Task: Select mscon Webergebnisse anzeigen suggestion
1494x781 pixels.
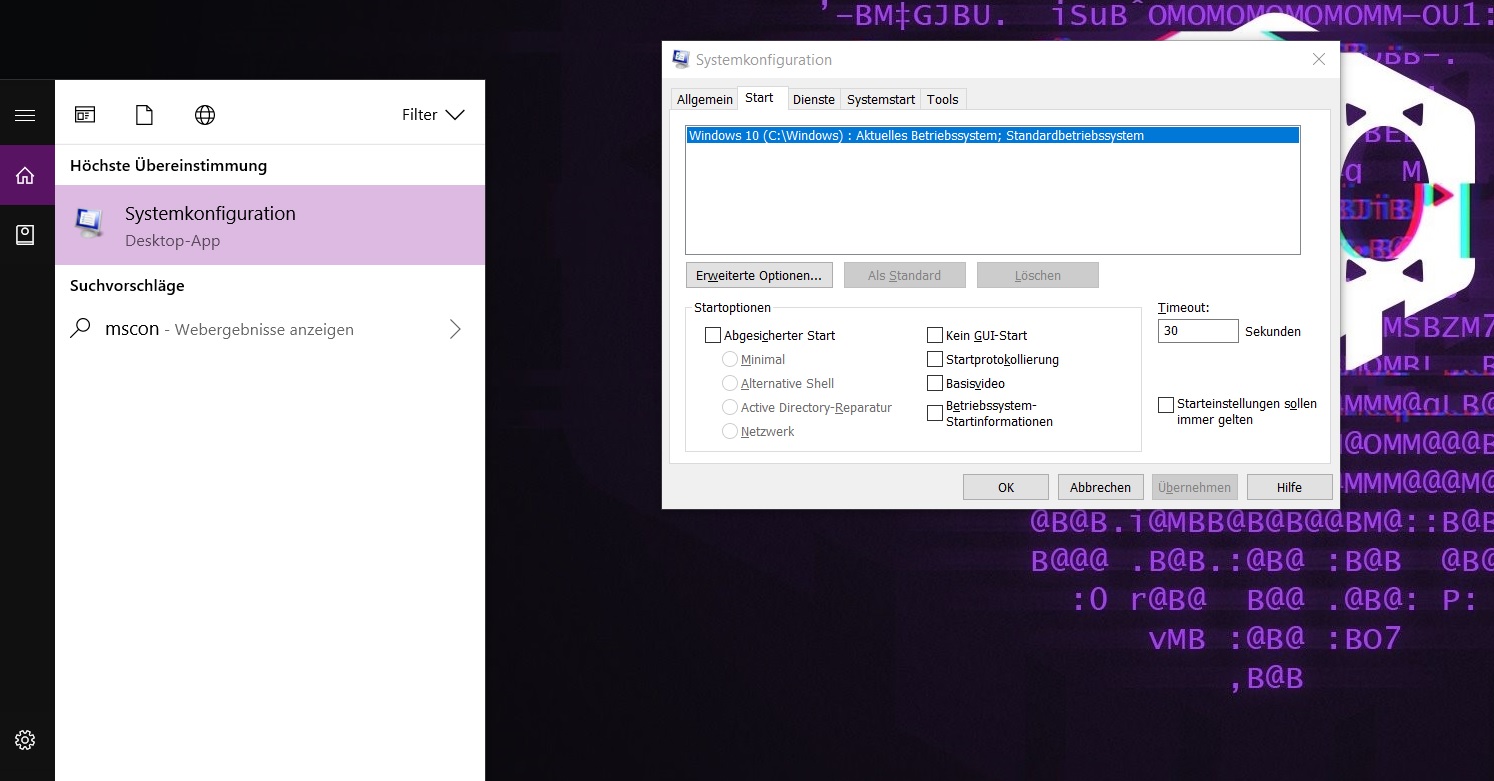Action: [270, 329]
